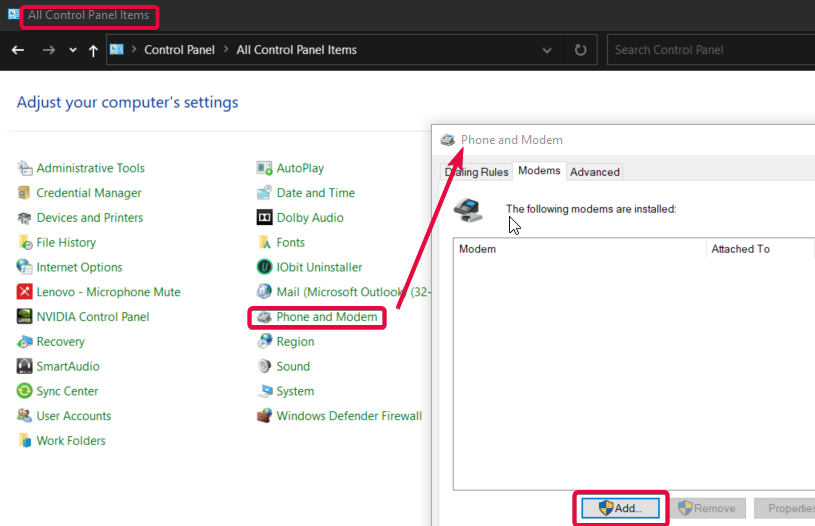This screenshot has width=815, height=526.
Task: Open the Work Folders icon
Action: click(24, 441)
